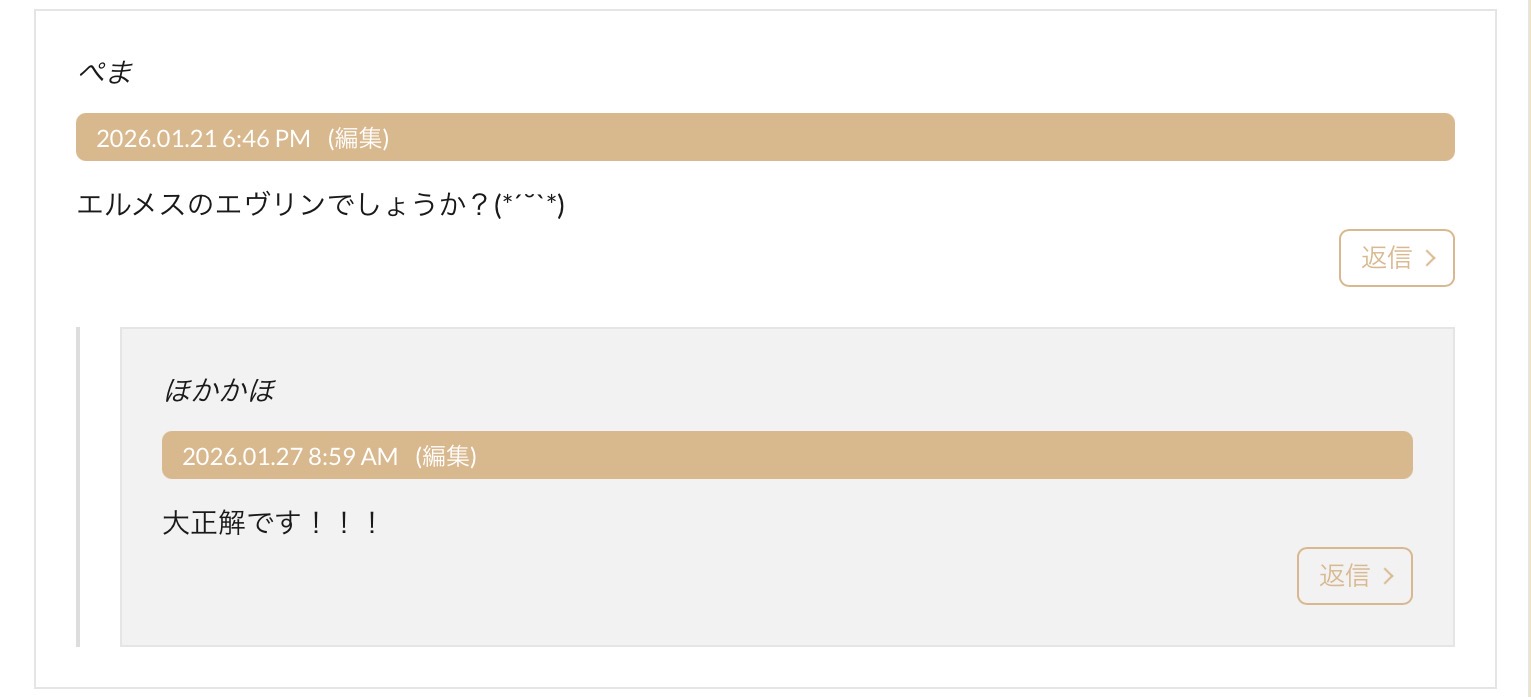Click the chevron icon in ぺま's 返信 button
The image size is (1531, 697).
coord(1430,258)
